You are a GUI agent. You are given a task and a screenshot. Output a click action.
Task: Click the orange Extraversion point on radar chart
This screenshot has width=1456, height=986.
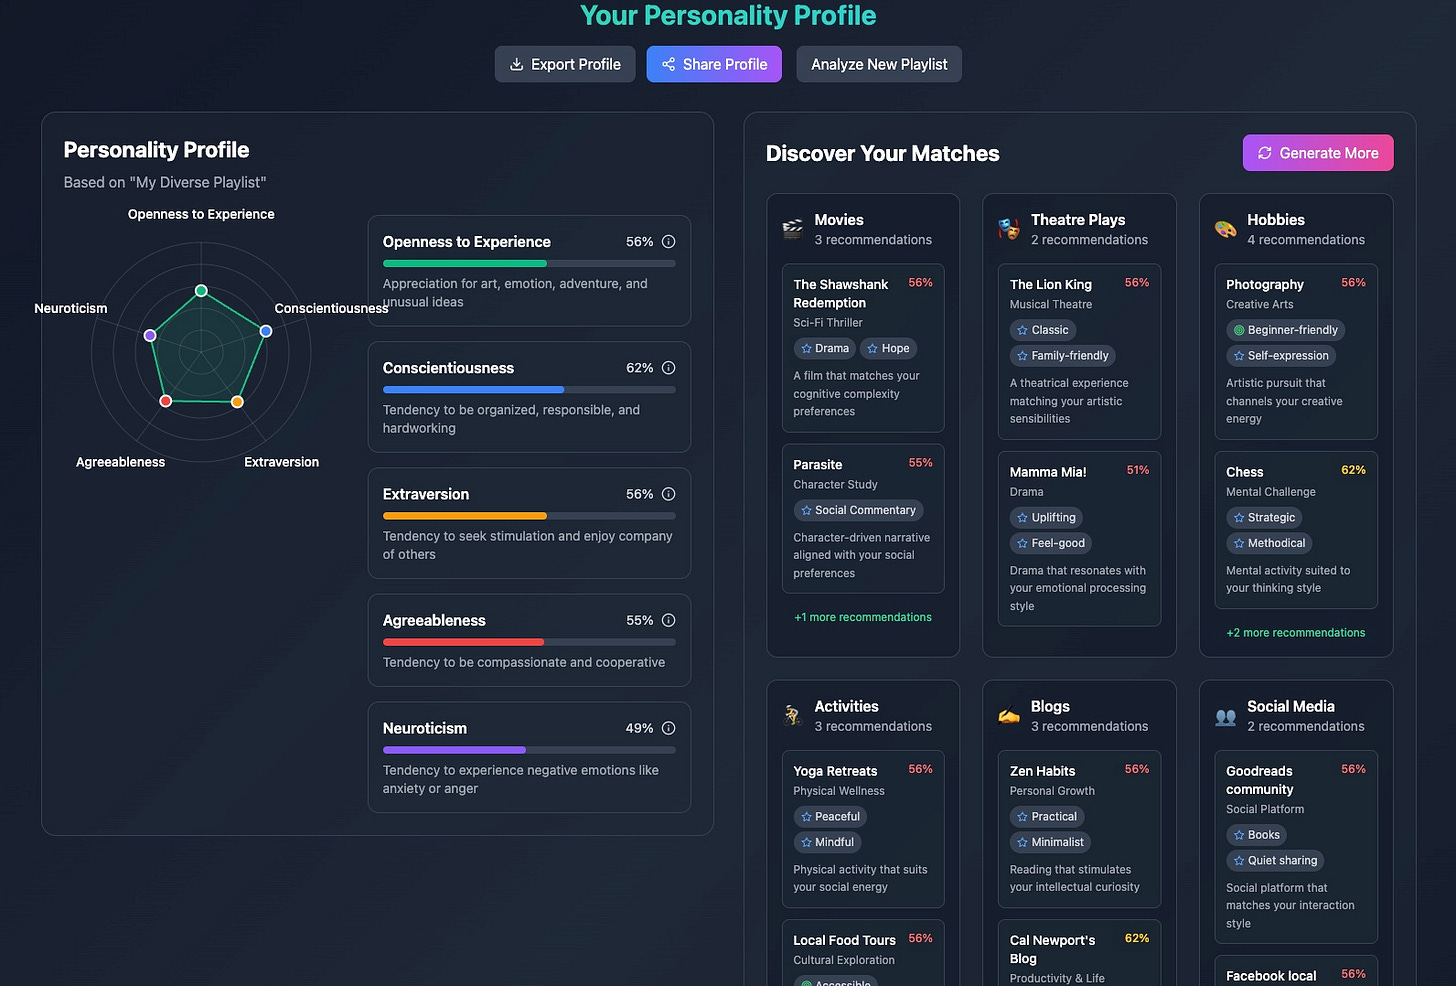pos(237,402)
